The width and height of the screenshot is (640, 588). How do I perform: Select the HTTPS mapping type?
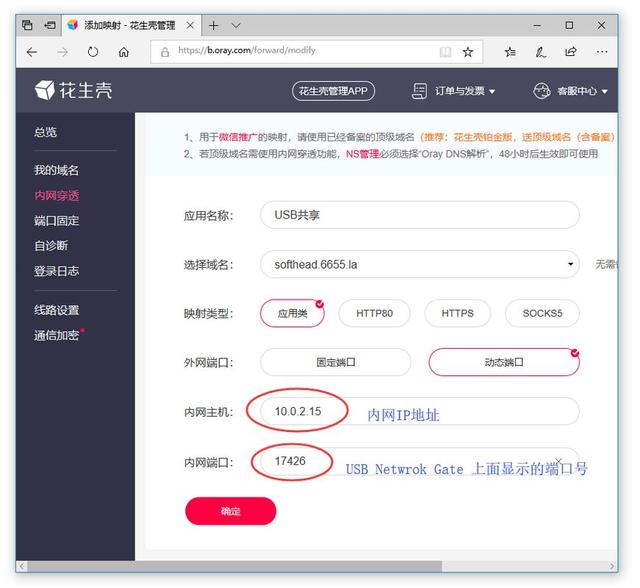(457, 313)
